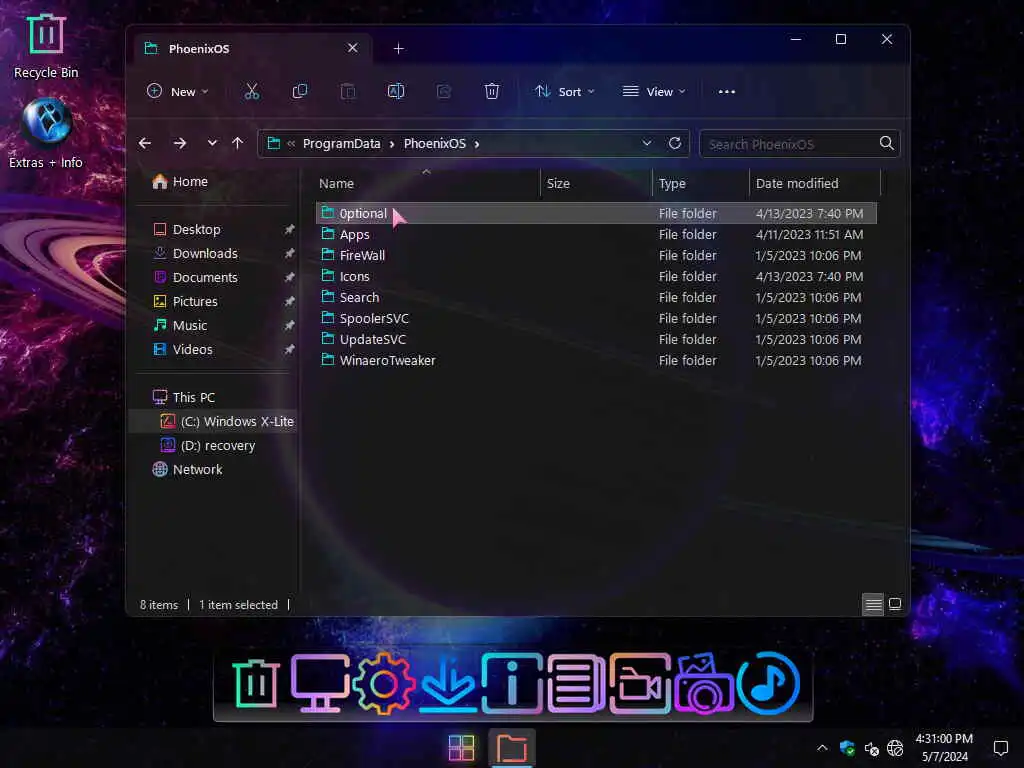Open the See more three-dots menu
Image resolution: width=1024 pixels, height=768 pixels.
click(727, 91)
